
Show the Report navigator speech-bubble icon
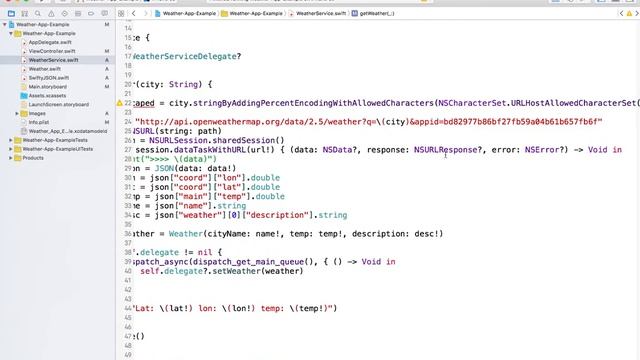[104, 13]
